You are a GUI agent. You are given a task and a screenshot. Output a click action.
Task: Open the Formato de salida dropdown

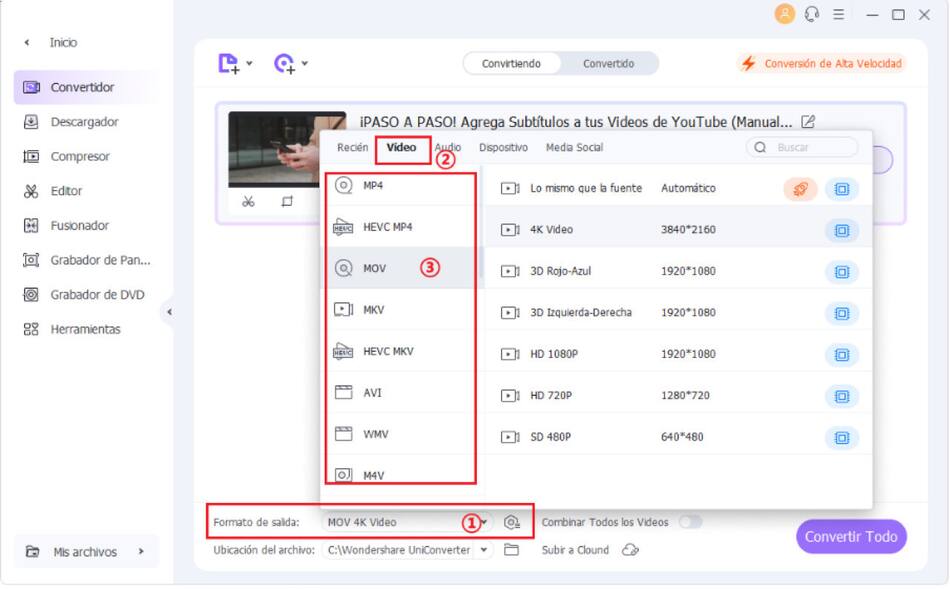(x=407, y=522)
